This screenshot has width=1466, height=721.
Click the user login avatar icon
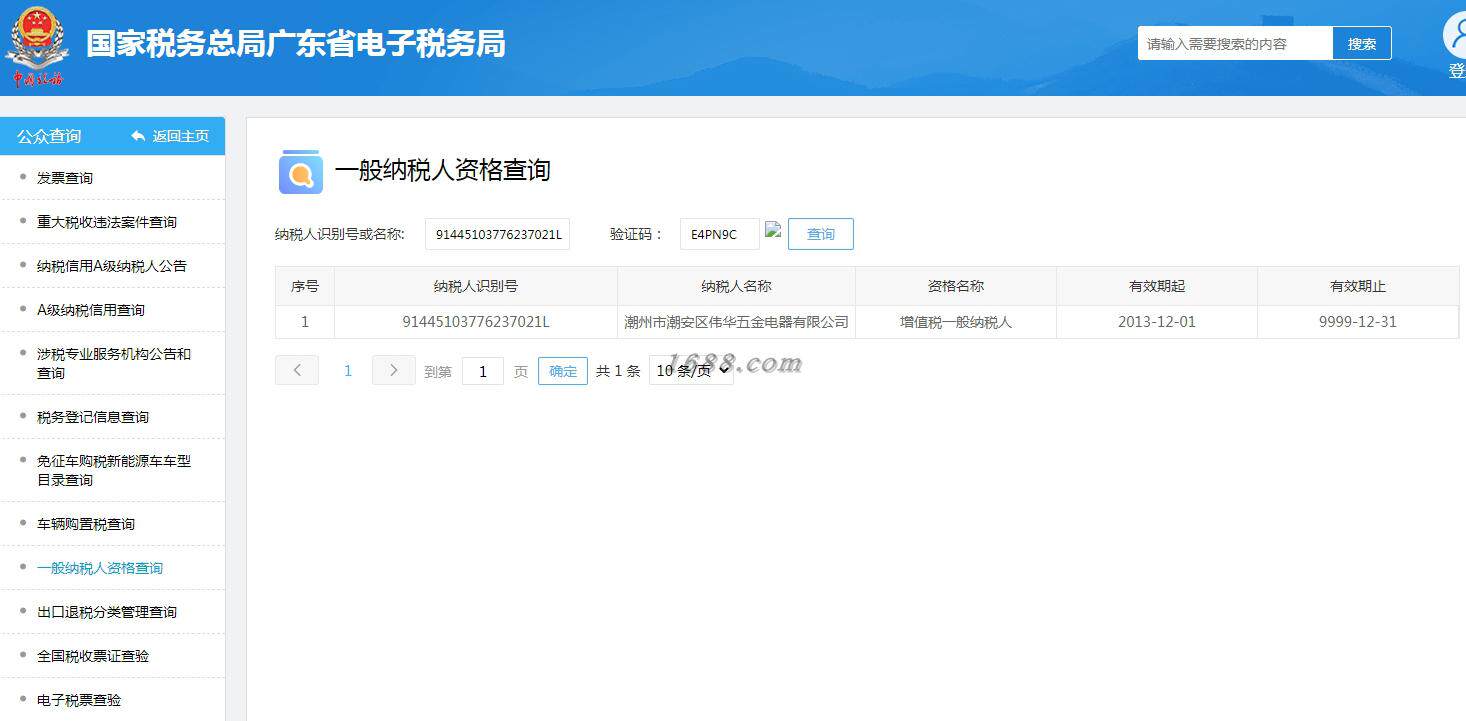coord(1456,35)
